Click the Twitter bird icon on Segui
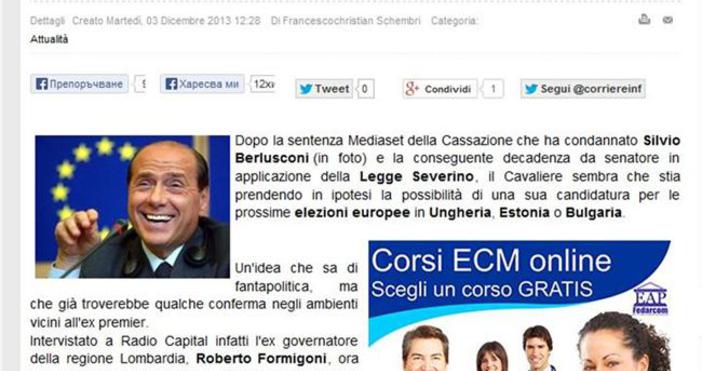This screenshot has height=371, width=702. [531, 89]
